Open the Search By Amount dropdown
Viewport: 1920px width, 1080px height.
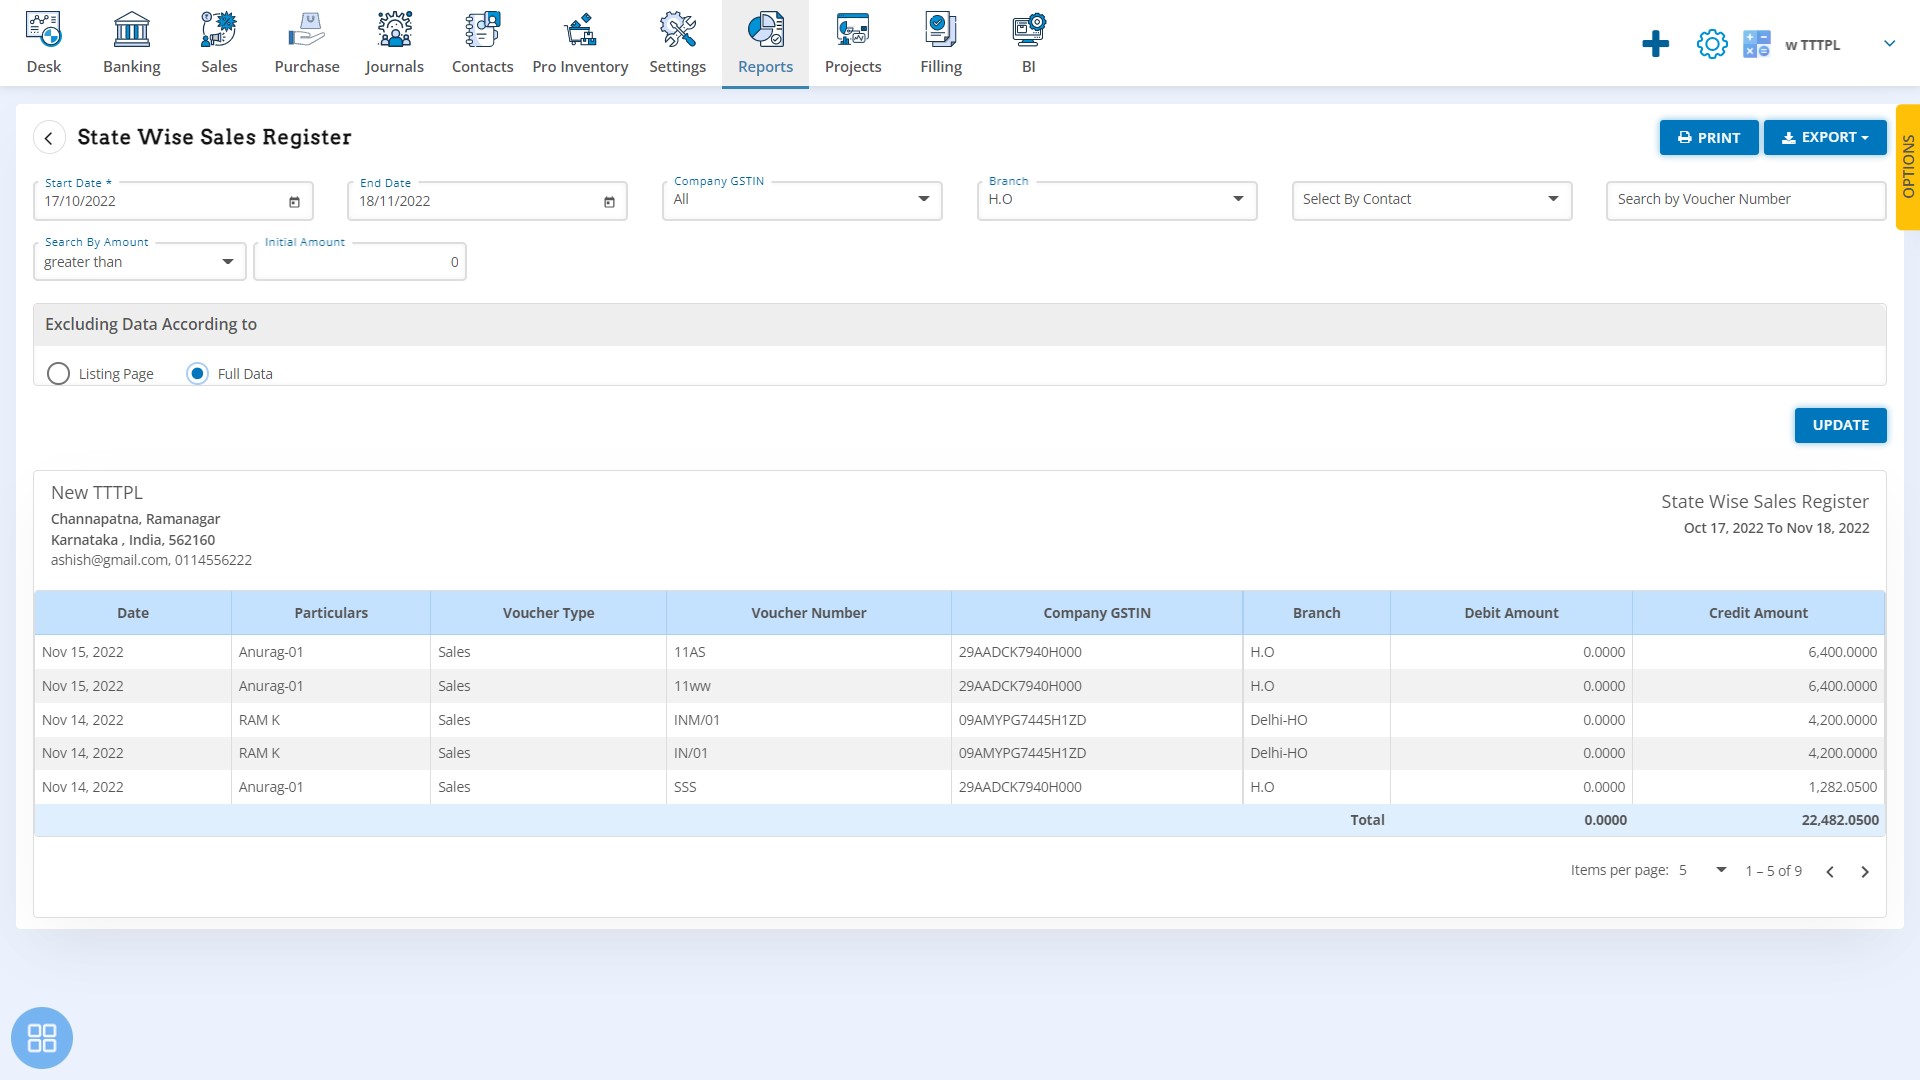click(x=139, y=262)
